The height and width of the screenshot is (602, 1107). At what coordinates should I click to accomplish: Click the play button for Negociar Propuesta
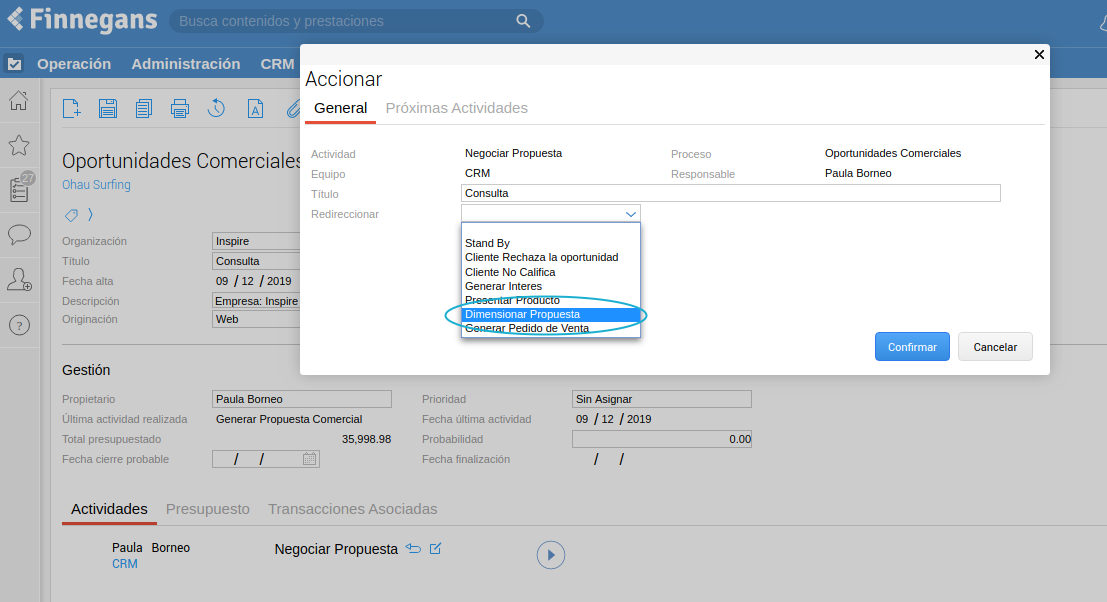click(x=551, y=555)
